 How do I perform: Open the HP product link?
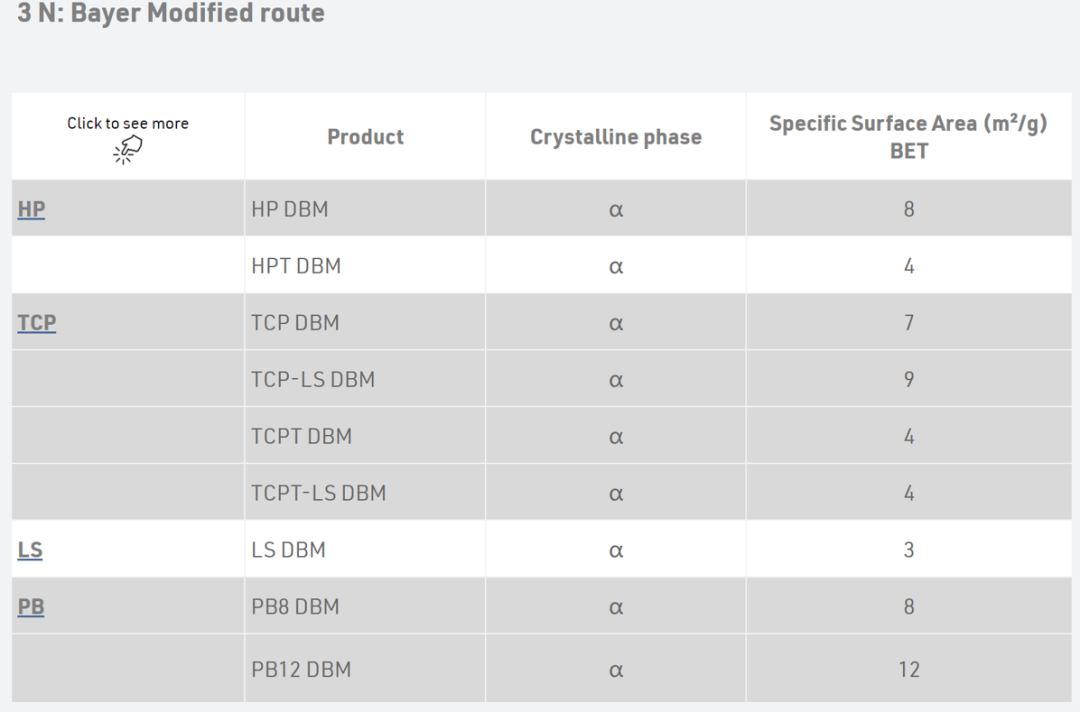pyautogui.click(x=31, y=209)
